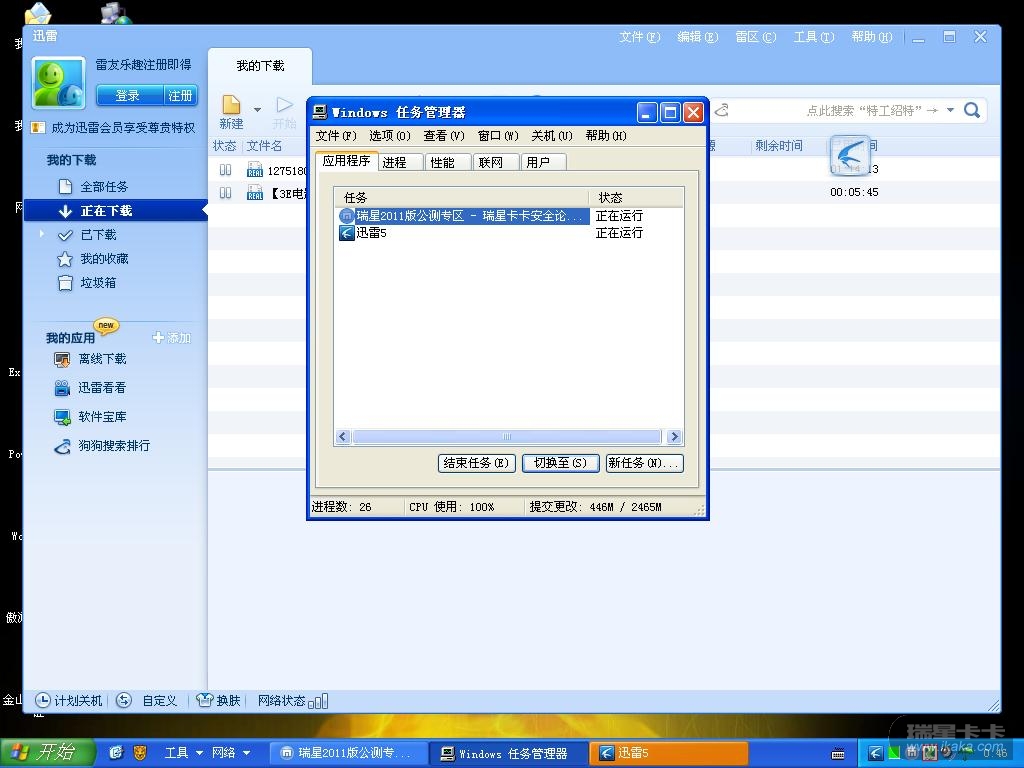Open the search engine dropdown arrow in Xunlei
The width and height of the screenshot is (1024, 768).
point(950,110)
